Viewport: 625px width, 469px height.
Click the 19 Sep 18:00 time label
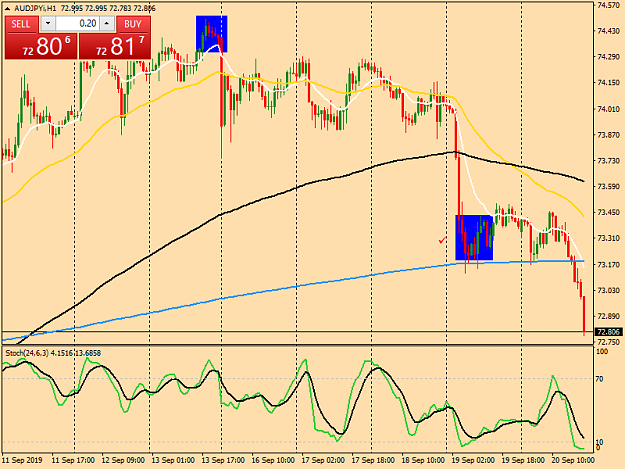pos(523,460)
